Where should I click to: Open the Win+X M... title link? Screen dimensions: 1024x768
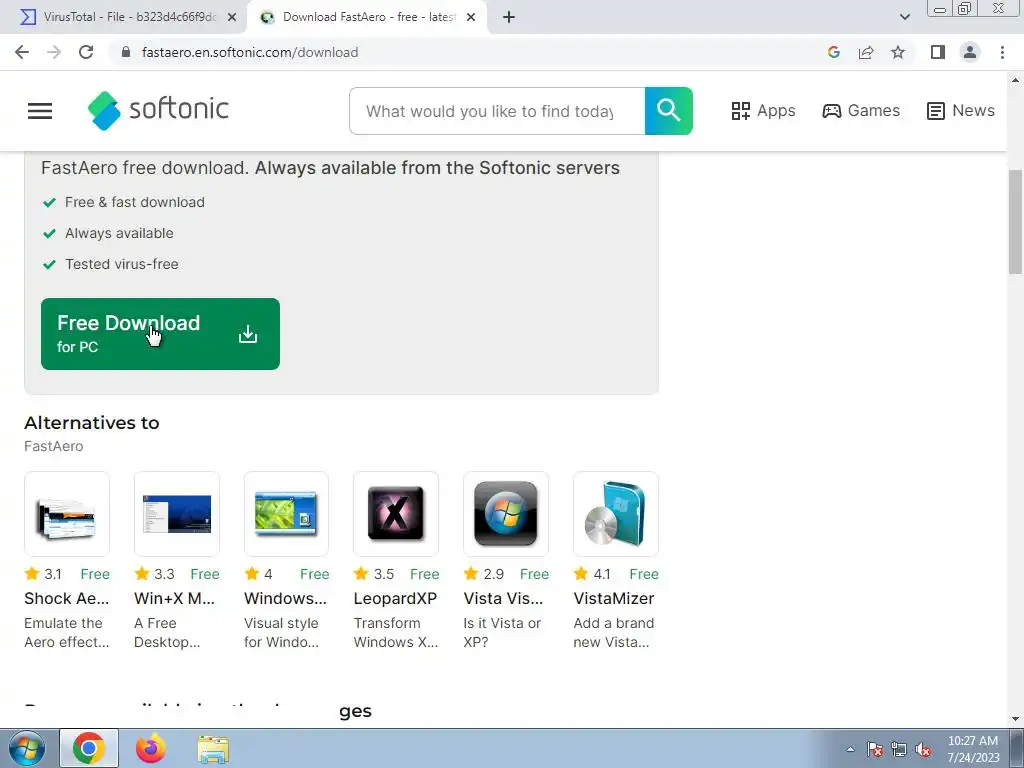pyautogui.click(x=174, y=598)
